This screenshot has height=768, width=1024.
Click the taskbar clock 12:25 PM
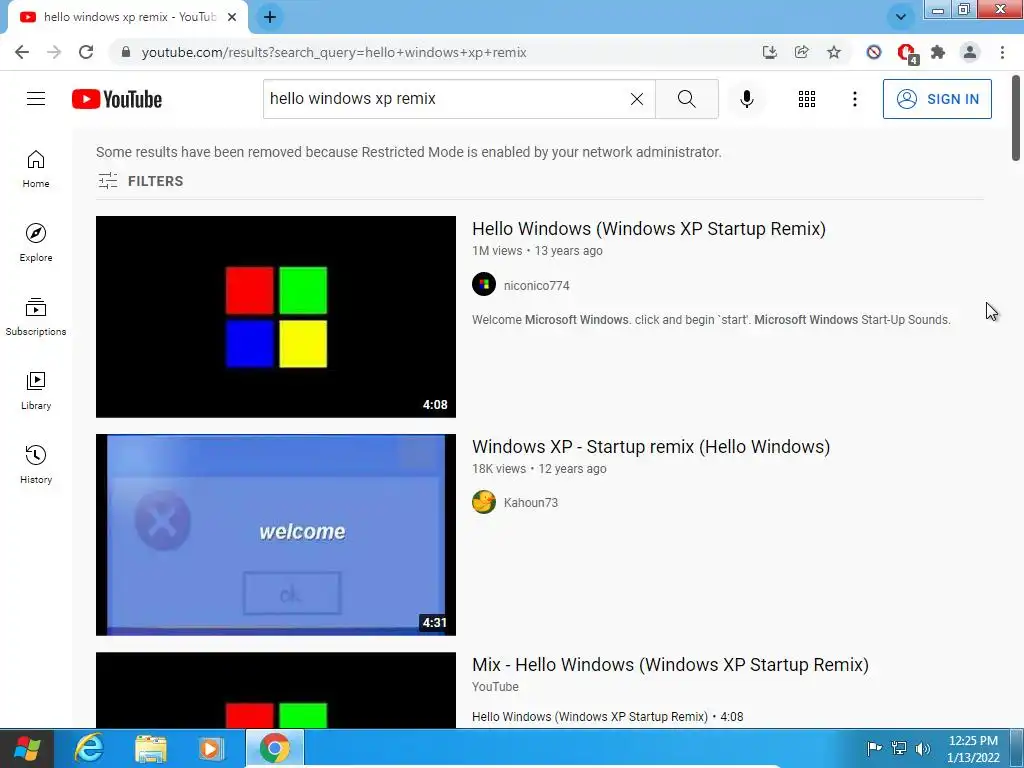tap(973, 741)
